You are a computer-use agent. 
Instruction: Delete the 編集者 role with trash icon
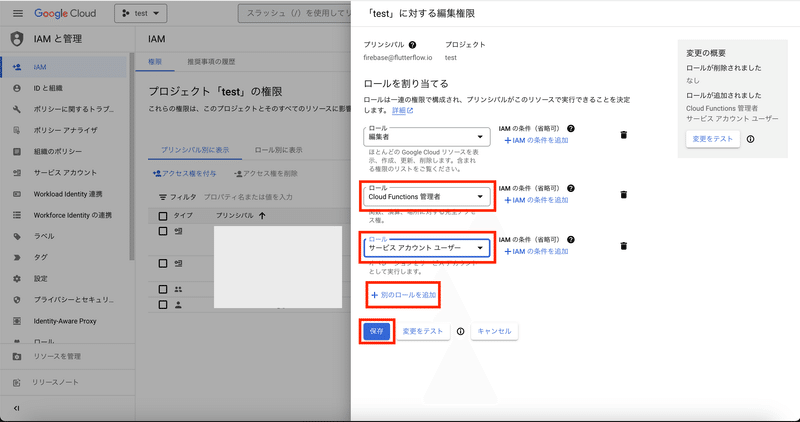[x=623, y=135]
